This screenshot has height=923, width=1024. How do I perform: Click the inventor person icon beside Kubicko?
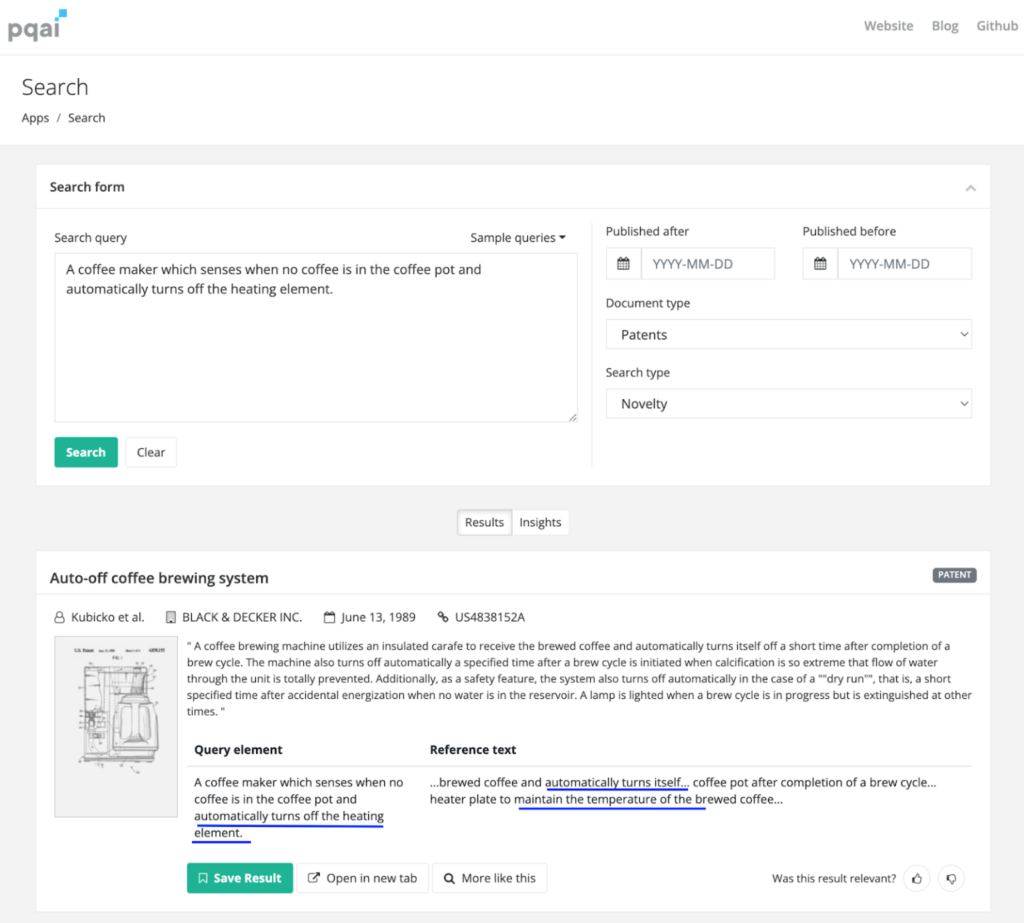click(x=59, y=617)
